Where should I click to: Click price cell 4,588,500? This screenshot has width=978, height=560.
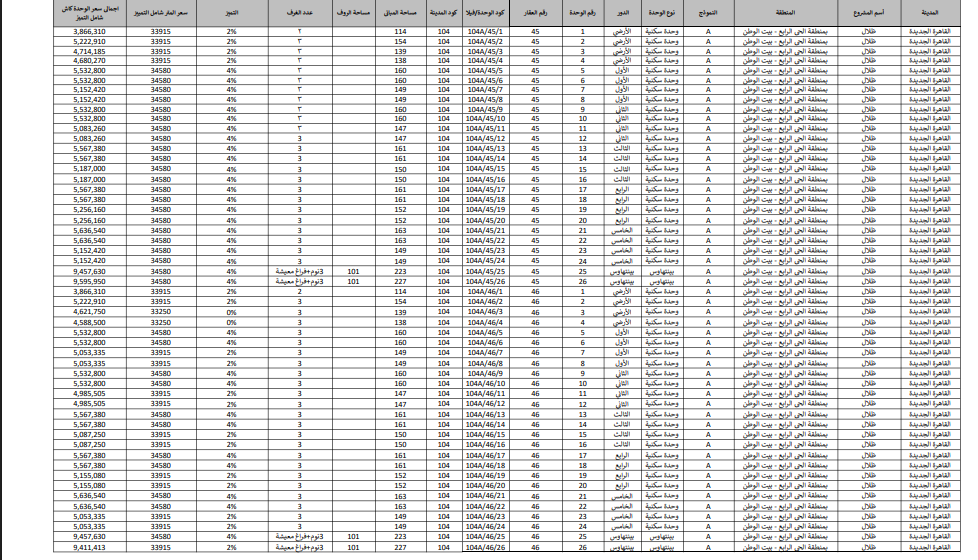pyautogui.click(x=89, y=322)
